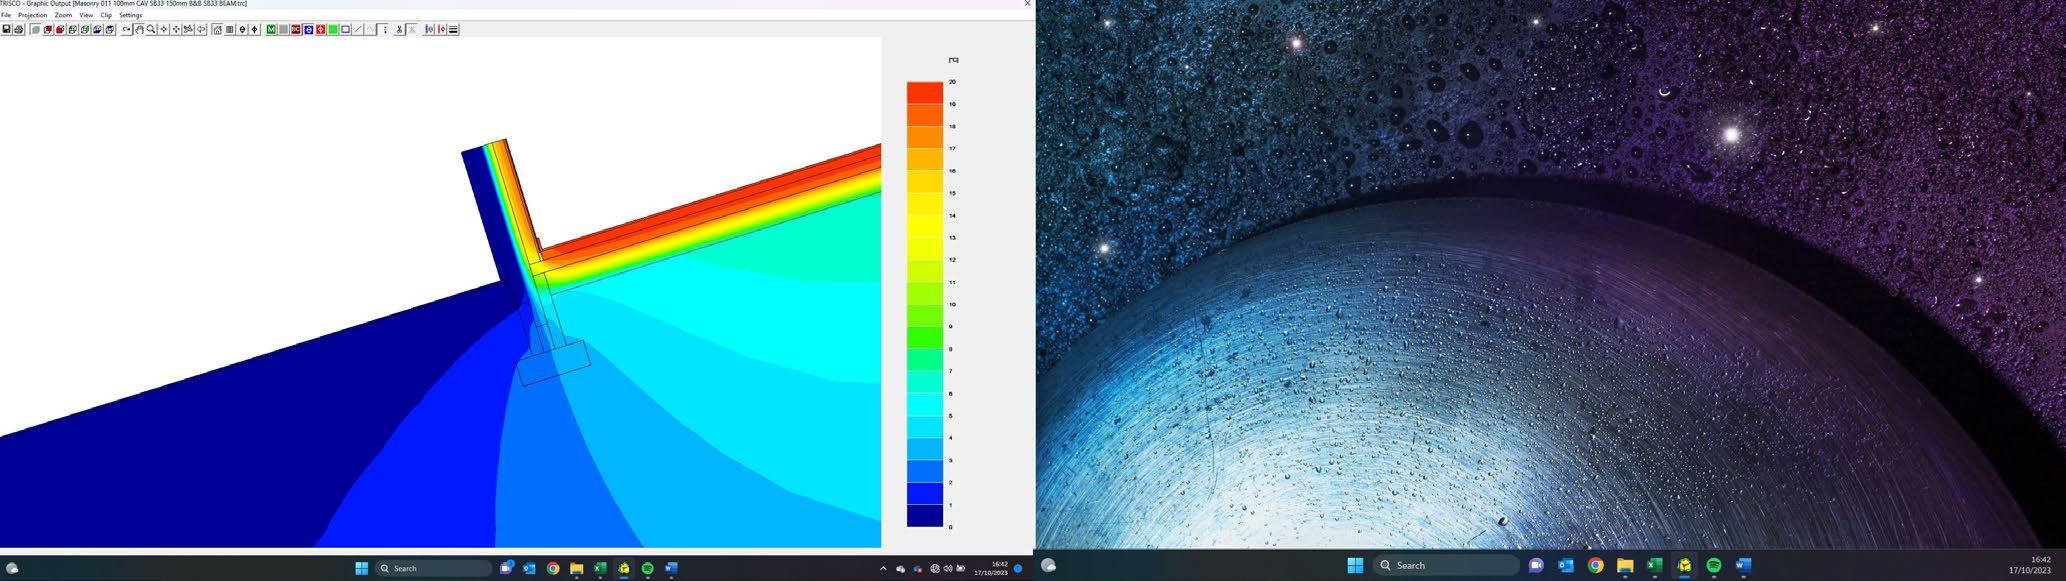Click Search box on the left taskbar

pyautogui.click(x=433, y=568)
